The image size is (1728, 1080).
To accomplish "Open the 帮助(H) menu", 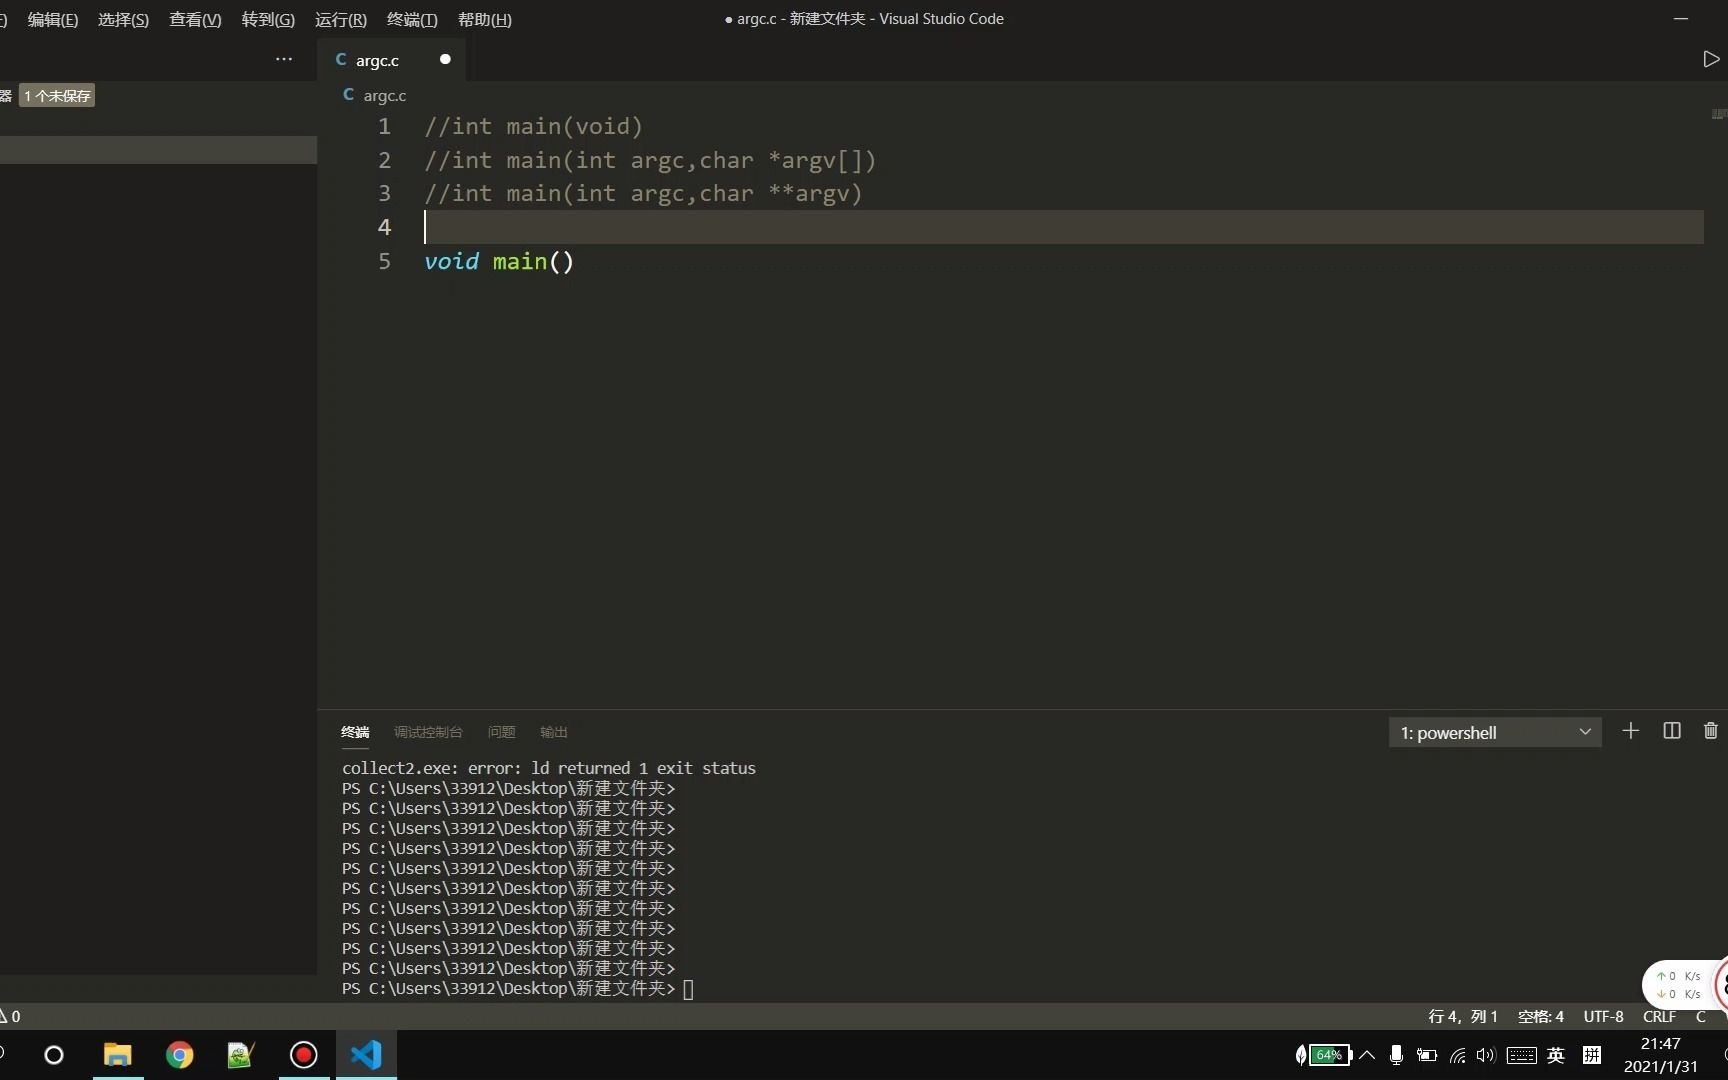I will [x=484, y=19].
